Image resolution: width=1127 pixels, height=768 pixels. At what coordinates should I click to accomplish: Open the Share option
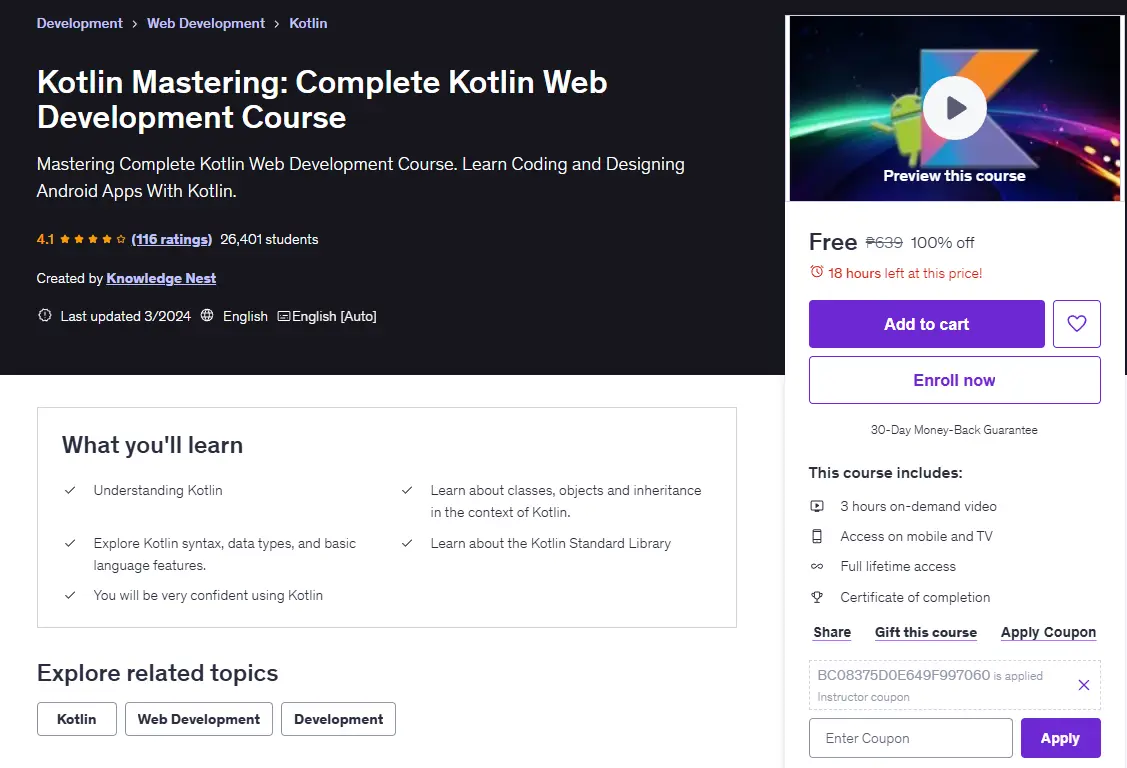pos(832,632)
